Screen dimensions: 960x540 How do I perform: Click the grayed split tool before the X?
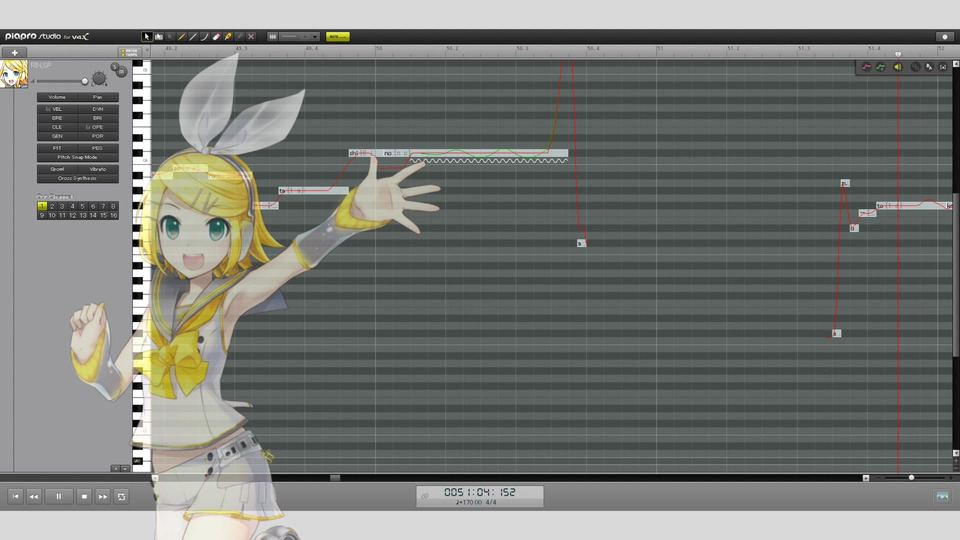240,37
